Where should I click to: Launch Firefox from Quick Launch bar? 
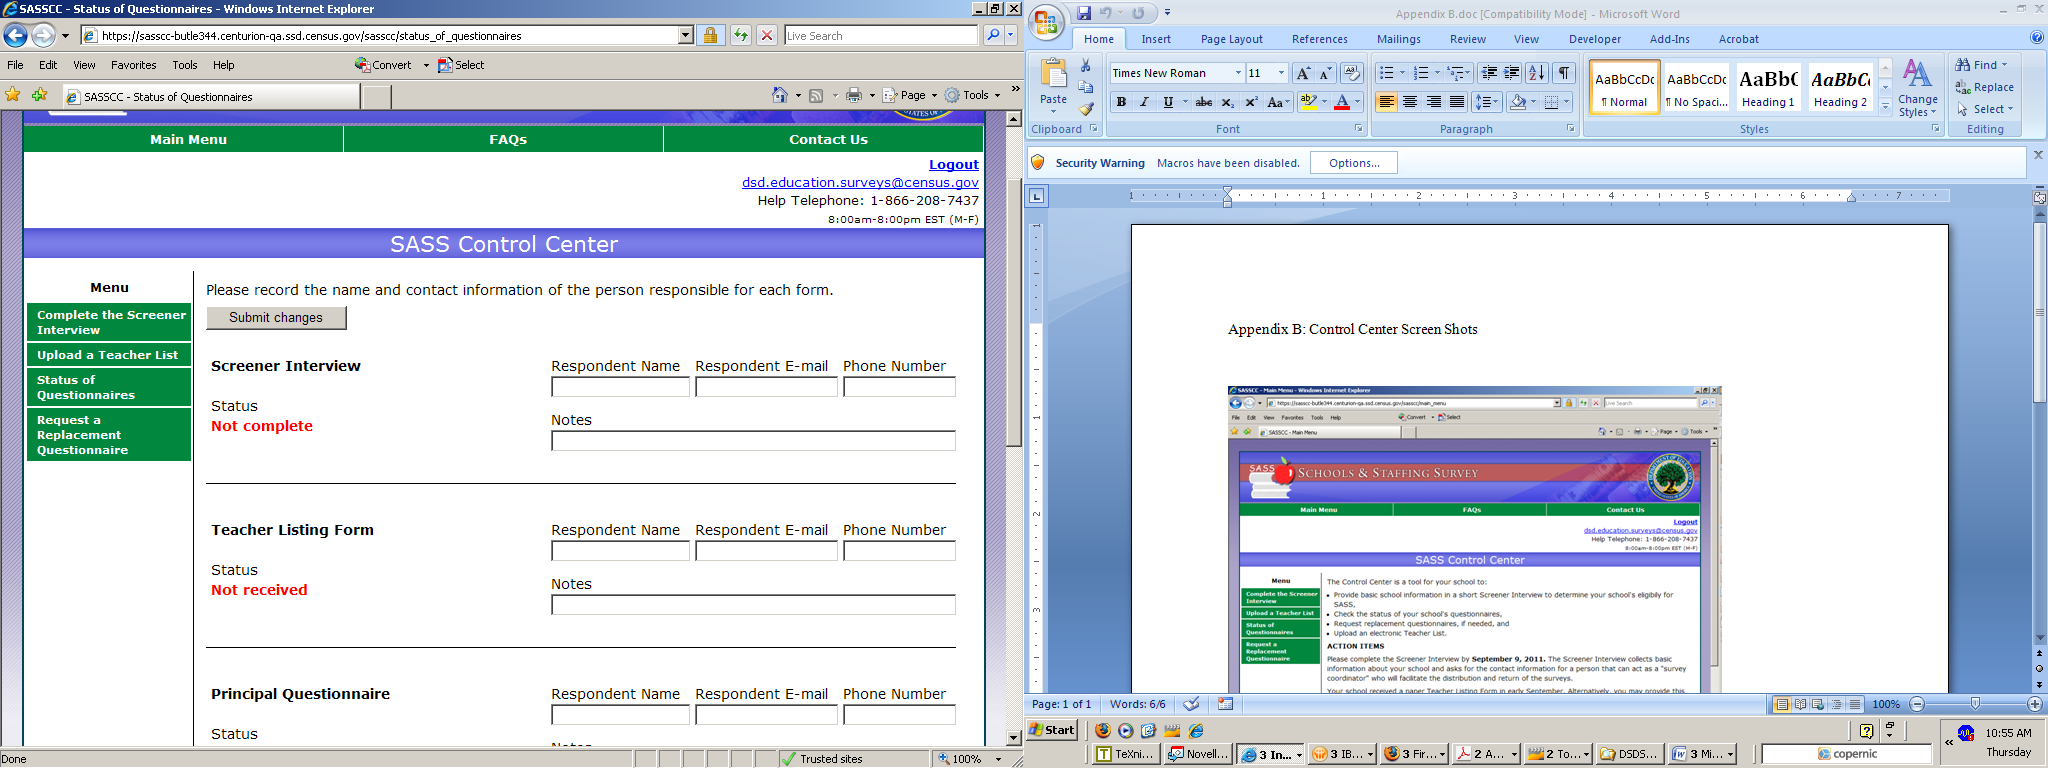(1103, 730)
